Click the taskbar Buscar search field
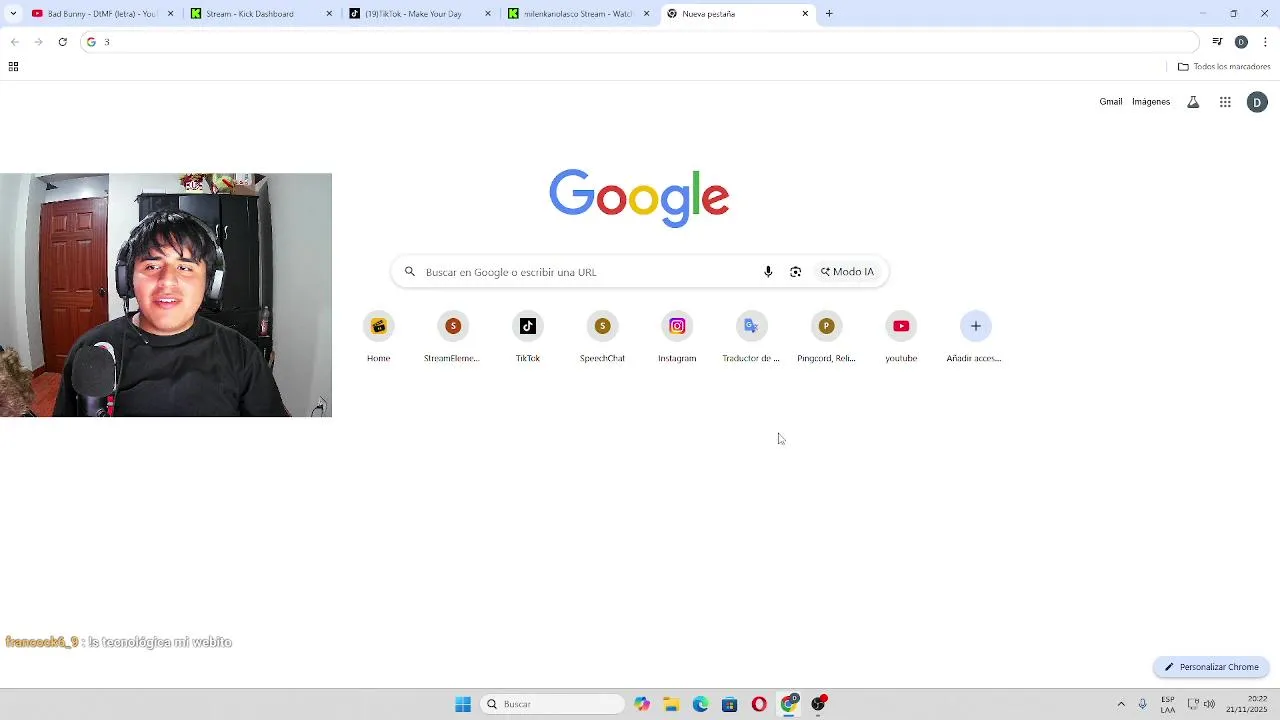The image size is (1280, 720). pos(553,704)
